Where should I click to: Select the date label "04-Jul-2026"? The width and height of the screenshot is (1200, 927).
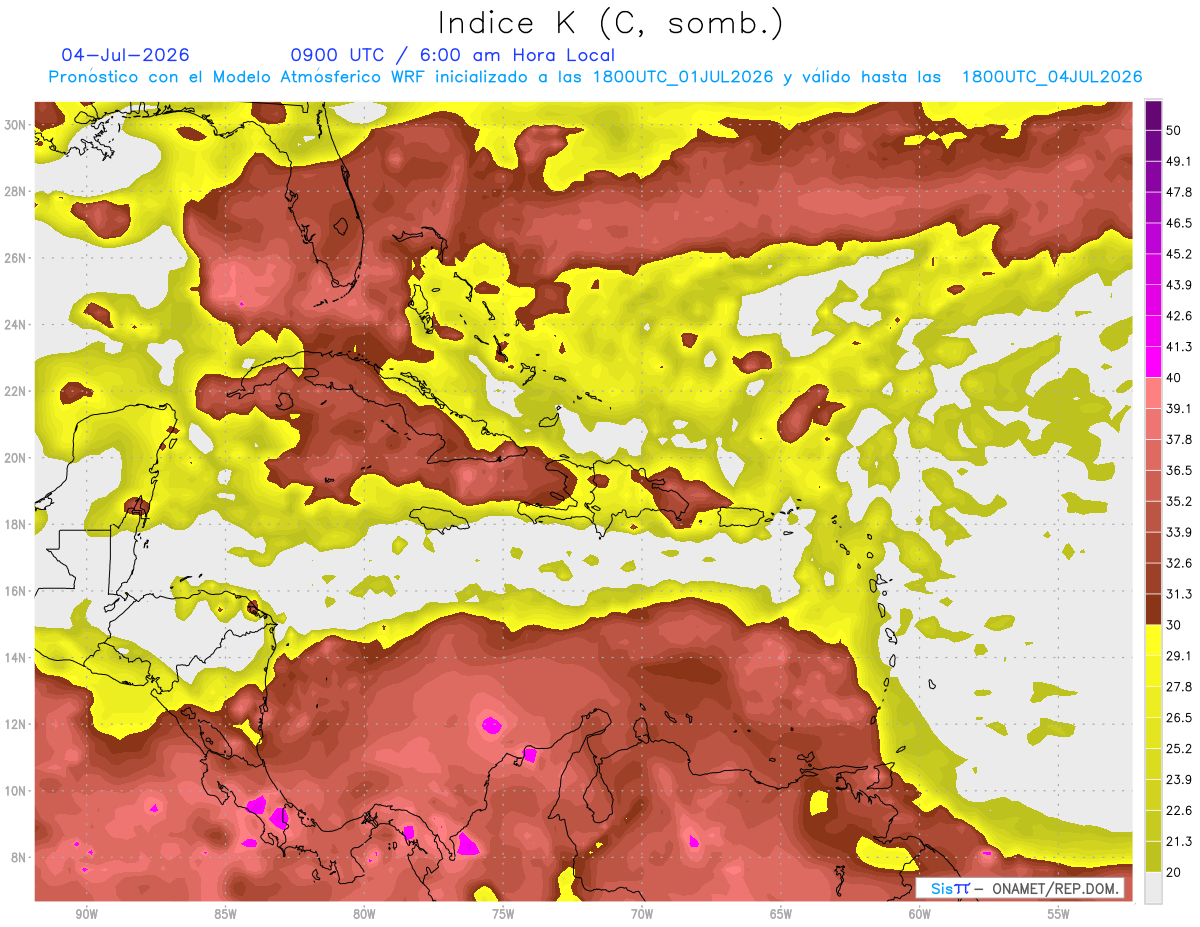pyautogui.click(x=125, y=55)
